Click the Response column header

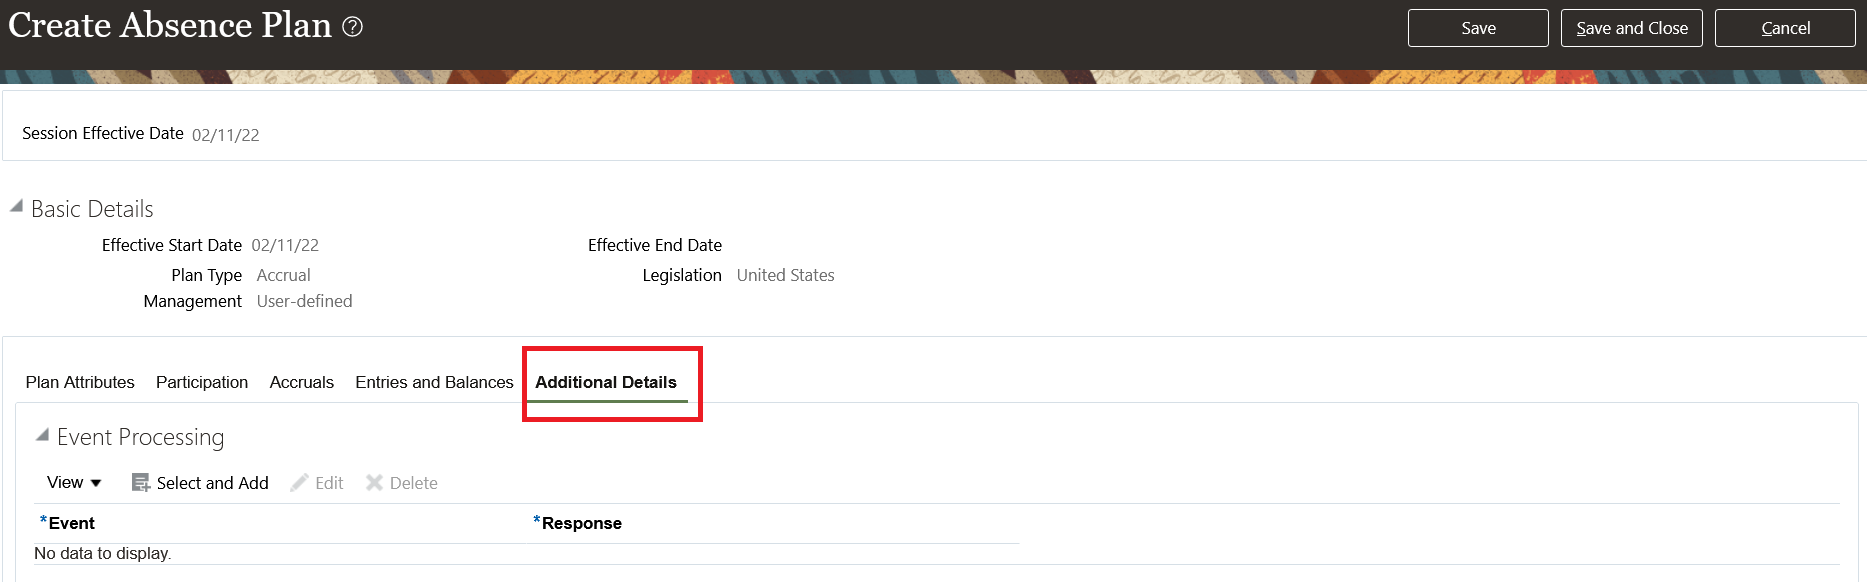coord(581,523)
